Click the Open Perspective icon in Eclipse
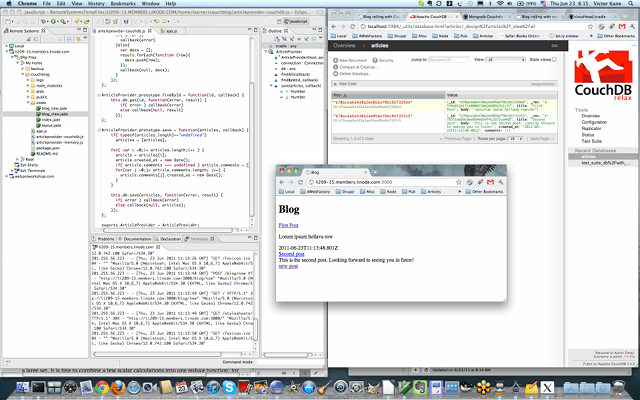Image resolution: width=640 pixels, height=400 pixels. (279, 21)
